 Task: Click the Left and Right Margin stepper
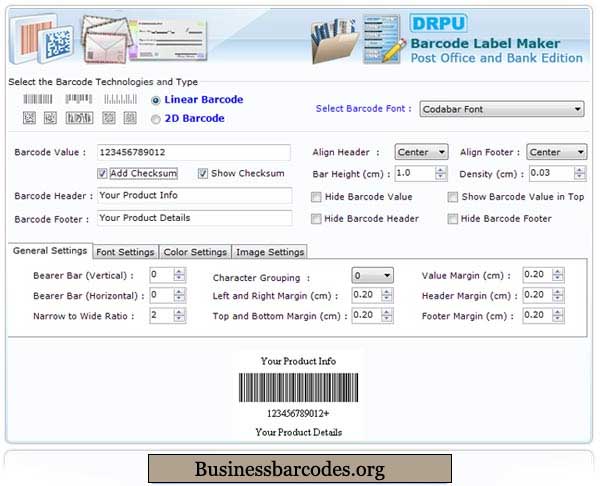(x=387, y=295)
